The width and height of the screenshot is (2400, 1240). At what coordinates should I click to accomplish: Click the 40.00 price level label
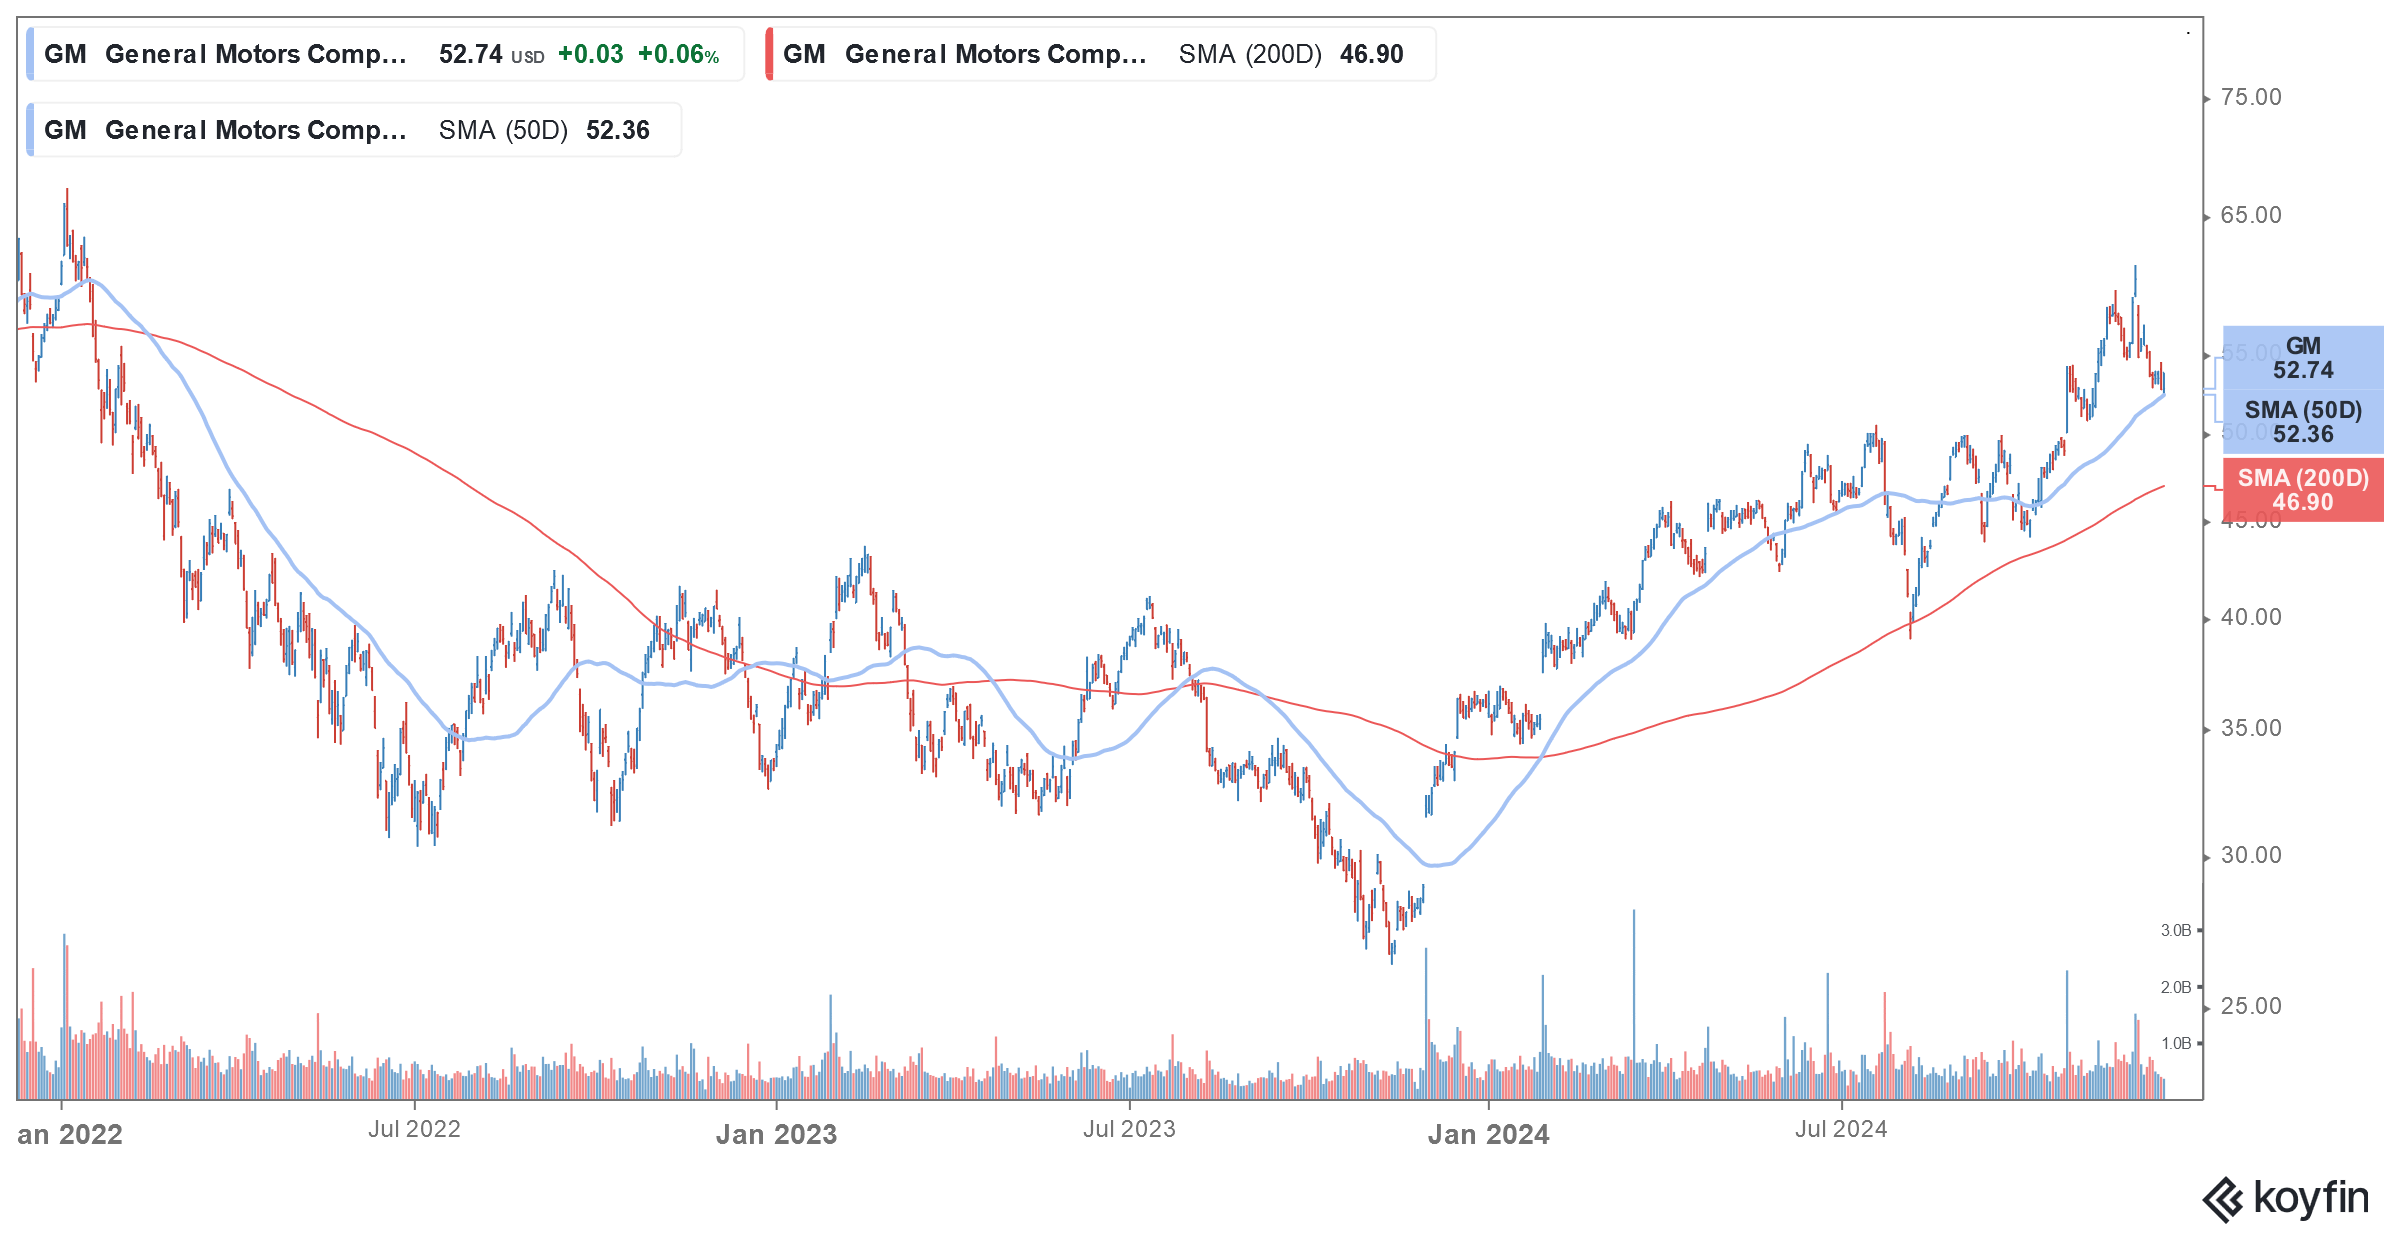pyautogui.click(x=2251, y=617)
